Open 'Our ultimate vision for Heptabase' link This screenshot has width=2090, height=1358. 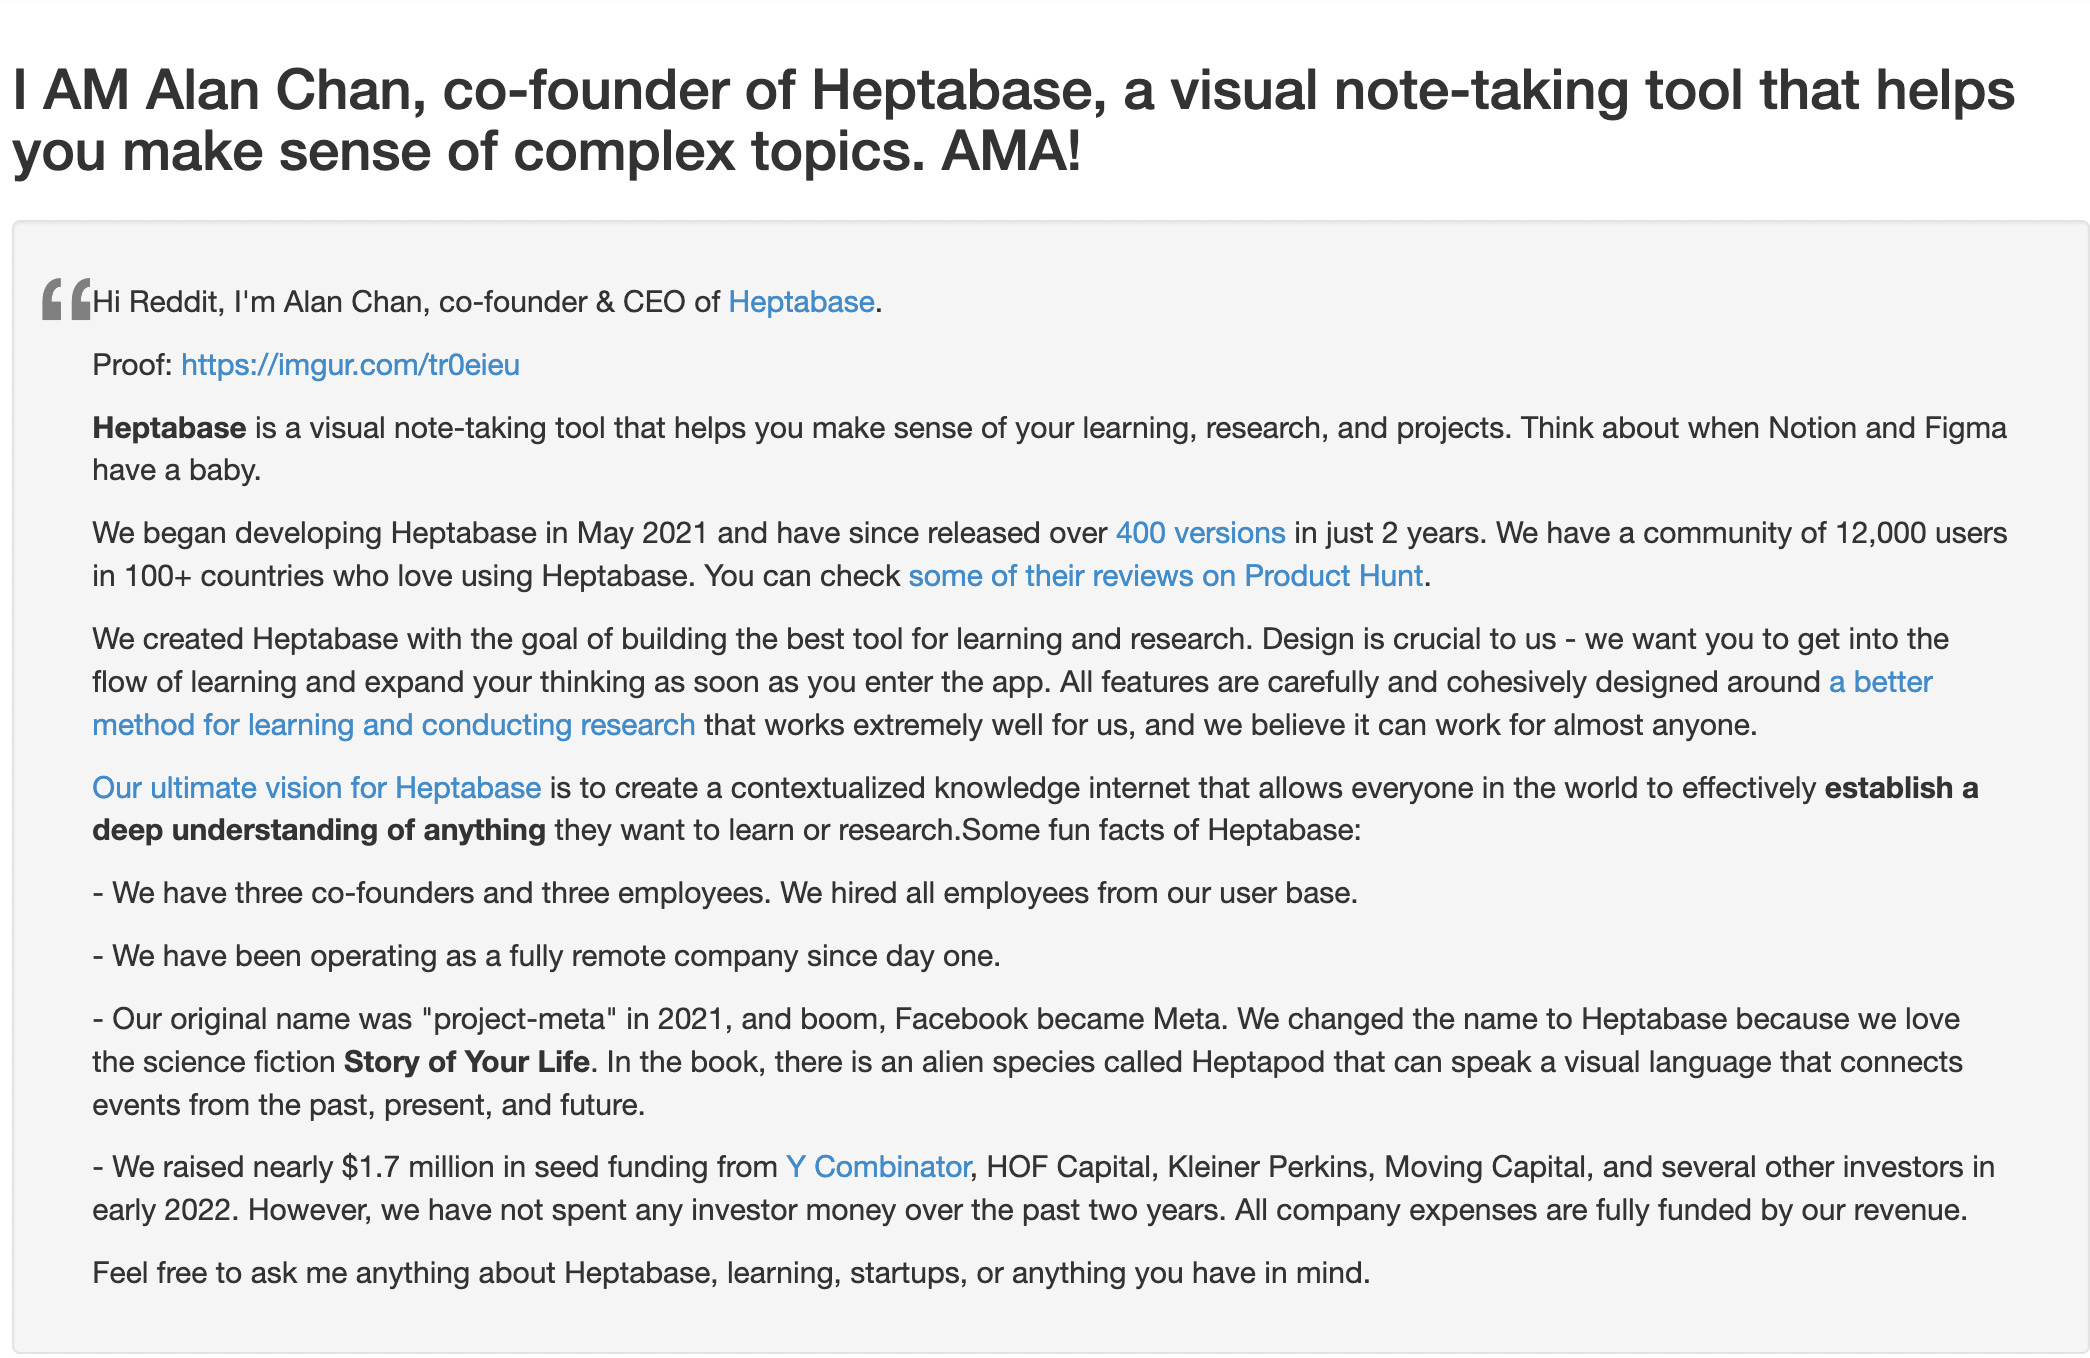click(316, 788)
